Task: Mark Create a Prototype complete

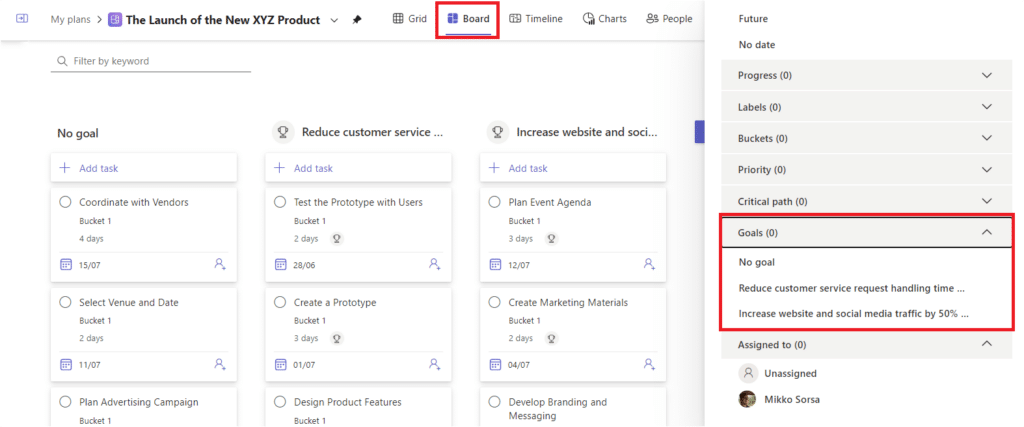Action: pos(280,302)
